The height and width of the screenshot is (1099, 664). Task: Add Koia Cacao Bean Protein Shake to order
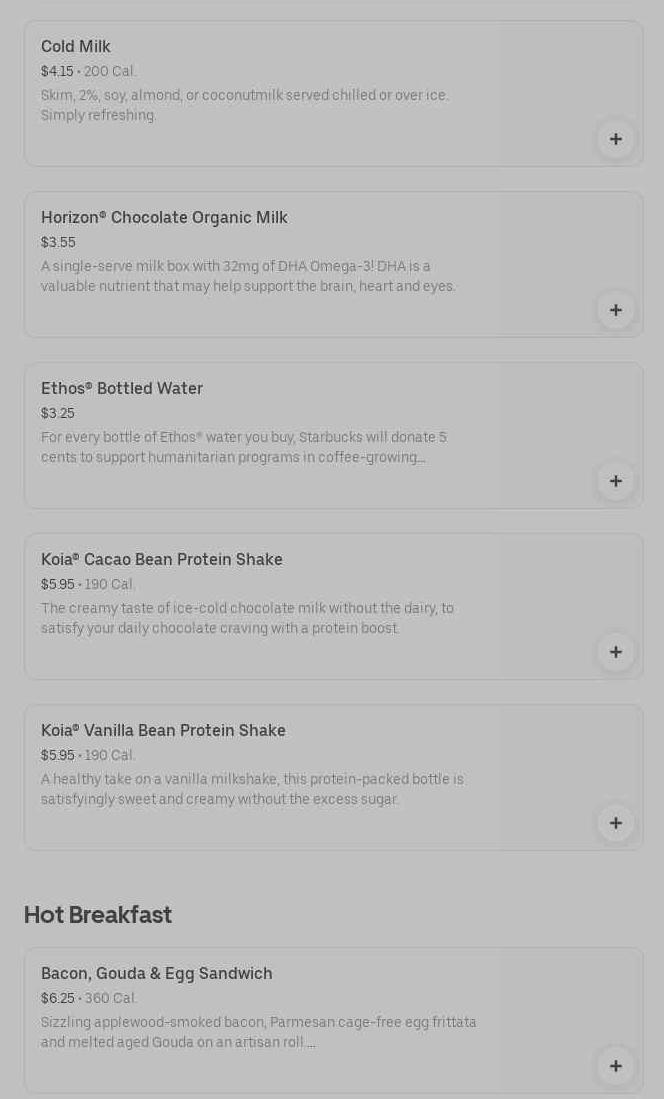(615, 652)
